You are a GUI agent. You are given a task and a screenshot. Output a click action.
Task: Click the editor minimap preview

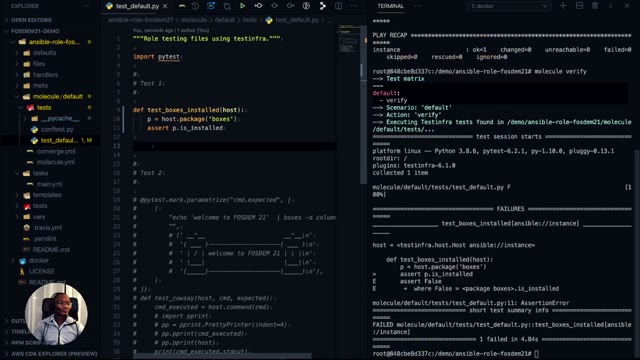(349, 40)
